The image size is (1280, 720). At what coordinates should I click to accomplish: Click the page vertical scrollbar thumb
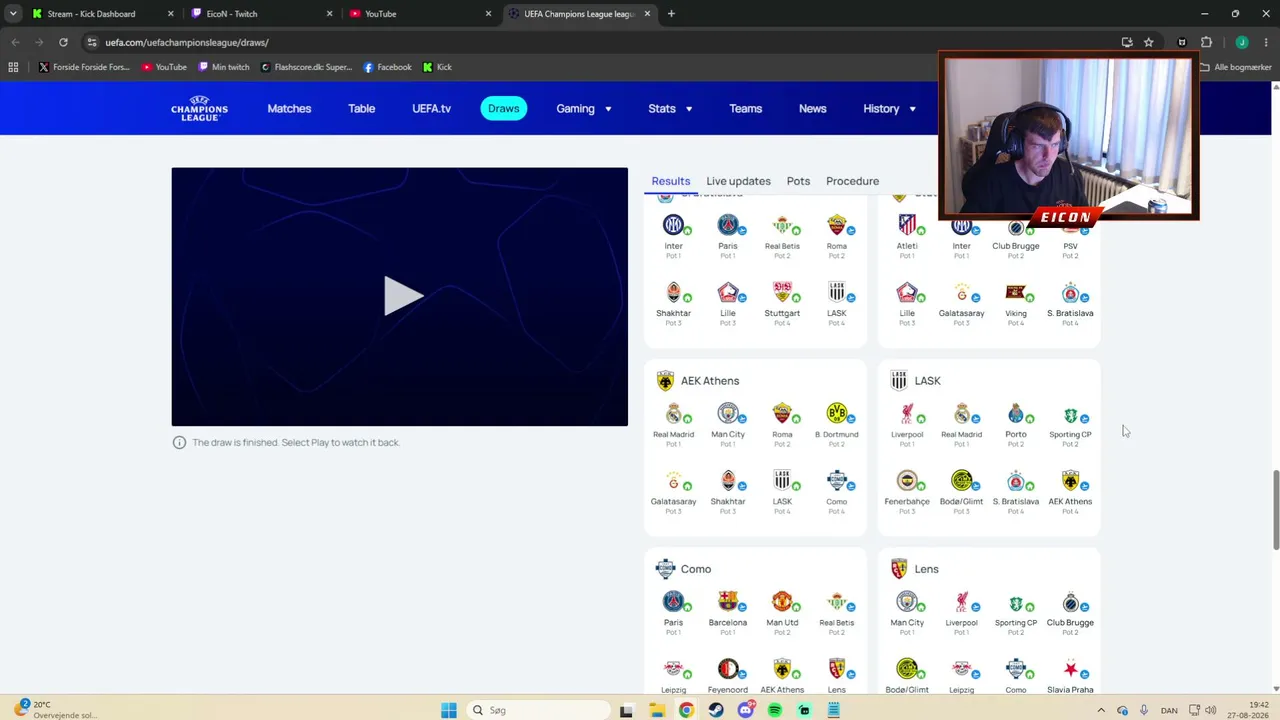(1276, 509)
